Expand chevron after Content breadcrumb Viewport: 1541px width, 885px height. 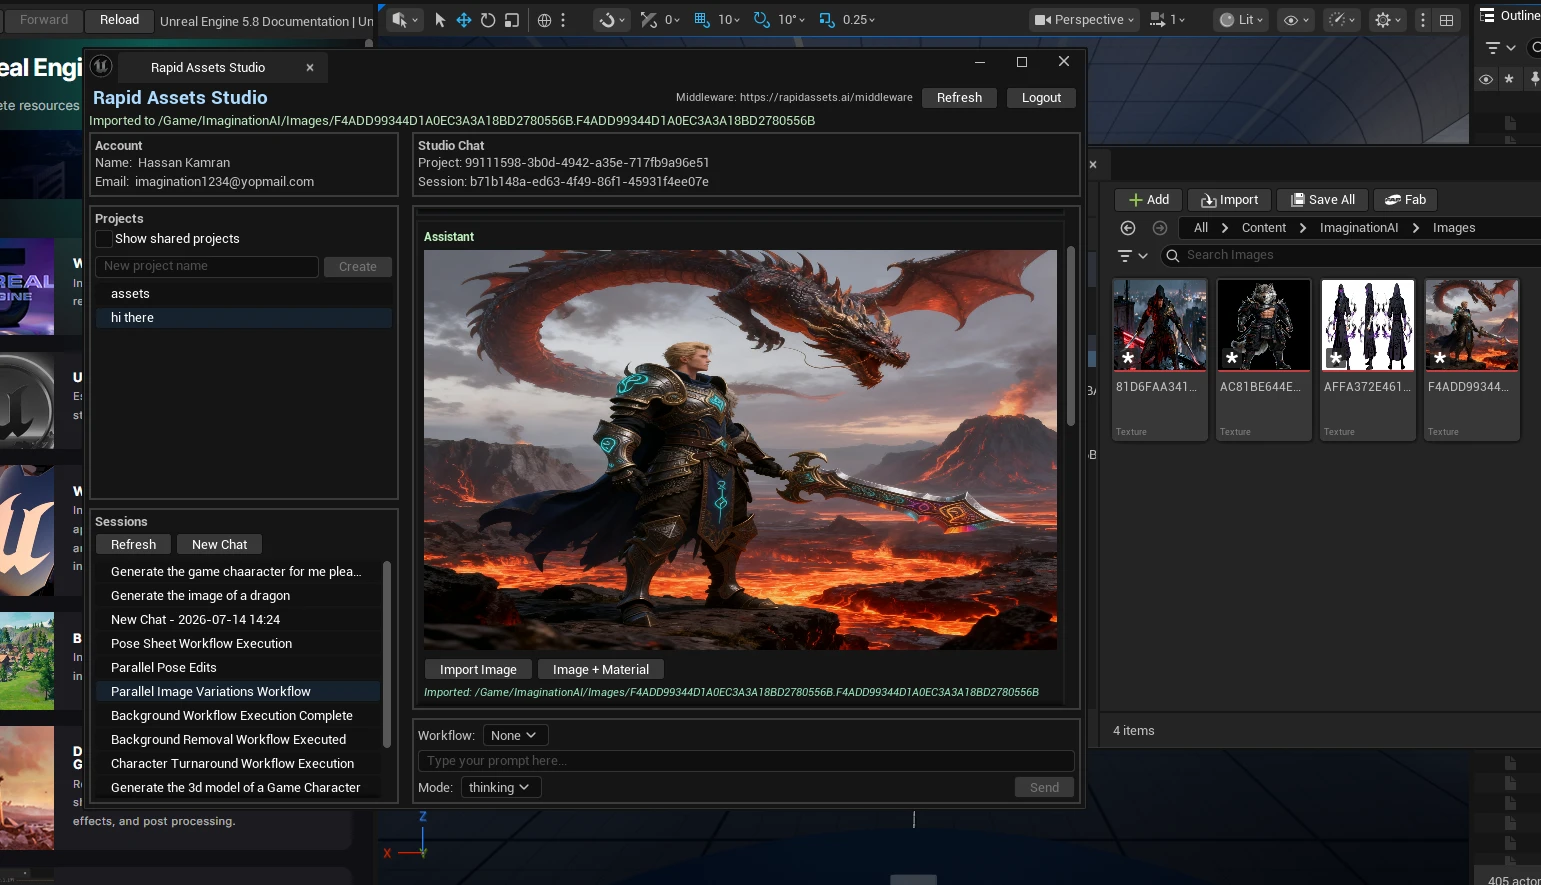[1303, 228]
